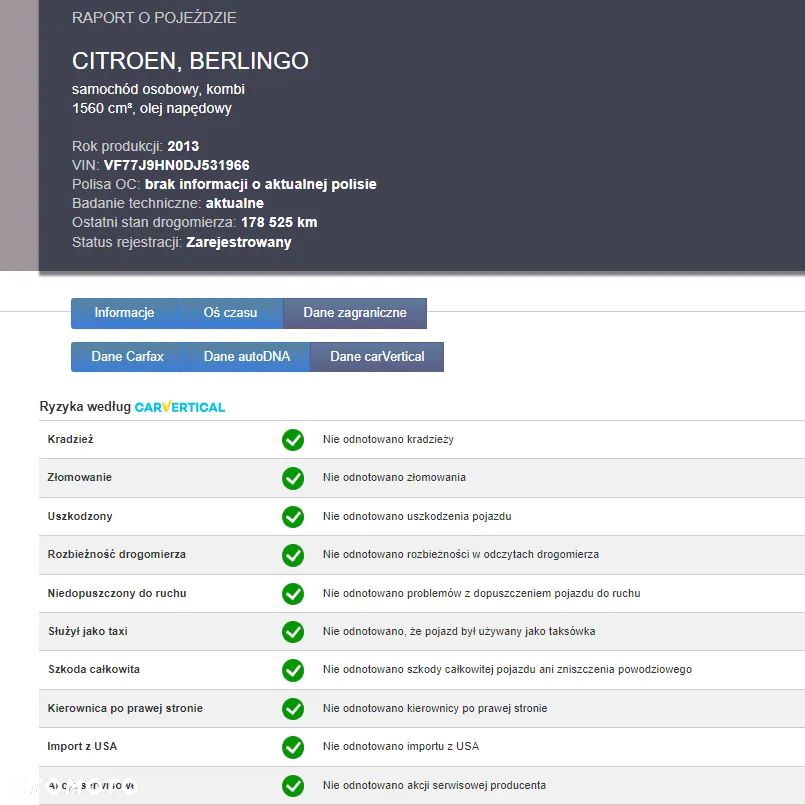
Task: Click check icon for Import z USA
Action: point(293,747)
